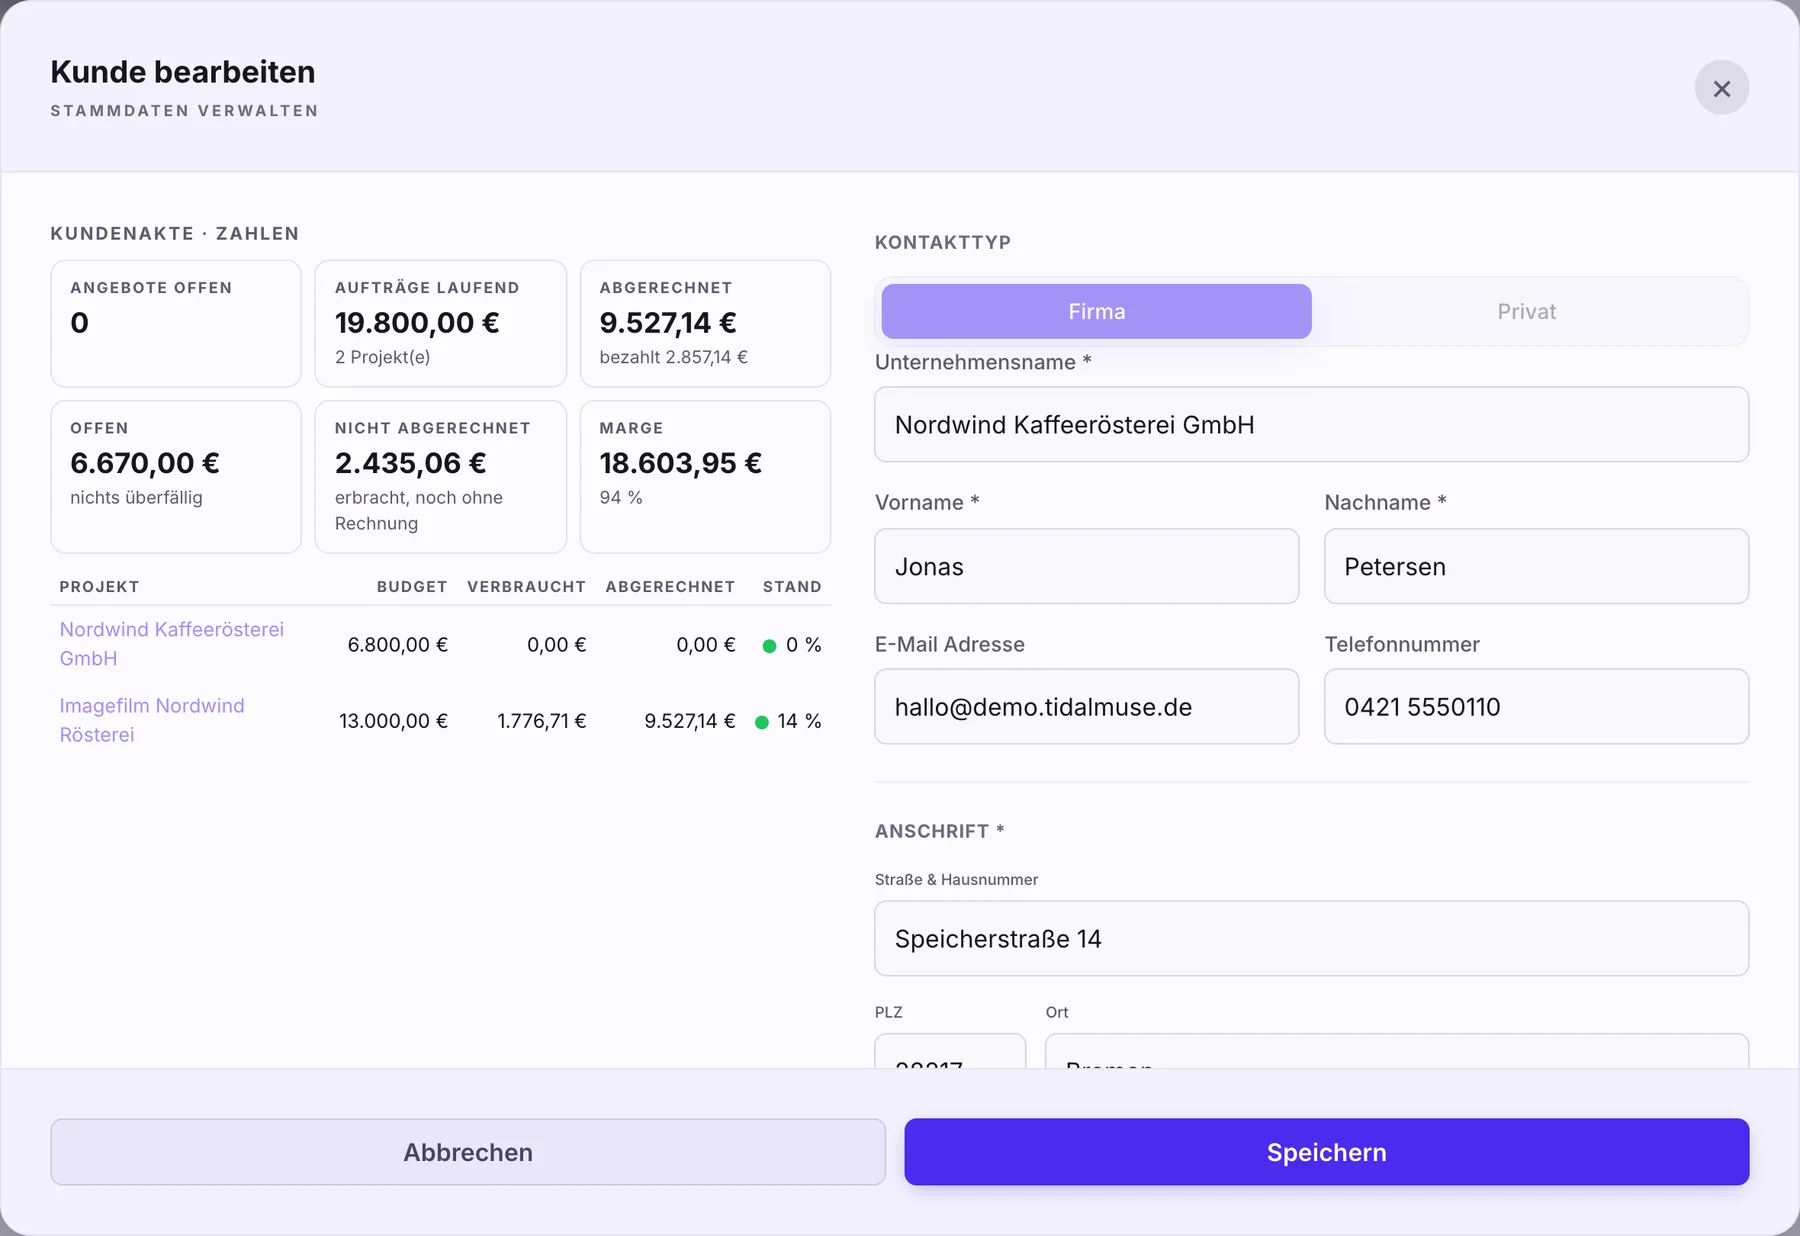This screenshot has height=1236, width=1800.
Task: Click the Abbrechen button
Action: pos(468,1152)
